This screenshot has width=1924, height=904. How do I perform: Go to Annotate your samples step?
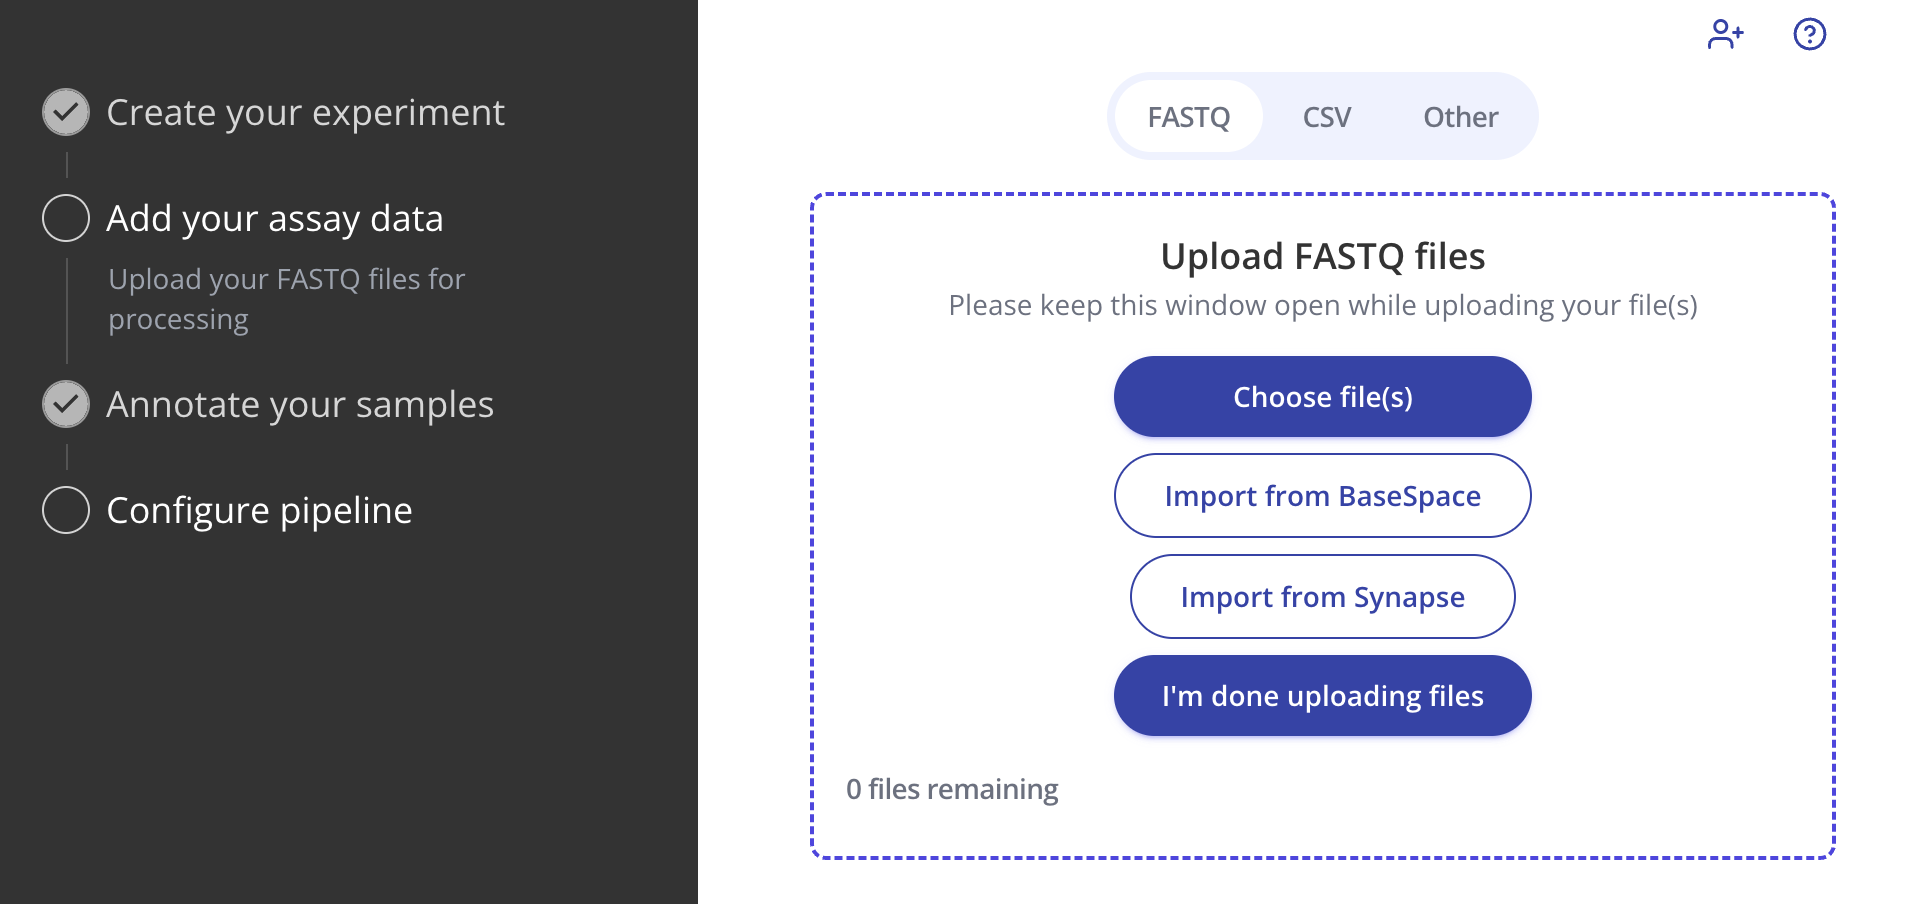(x=300, y=405)
